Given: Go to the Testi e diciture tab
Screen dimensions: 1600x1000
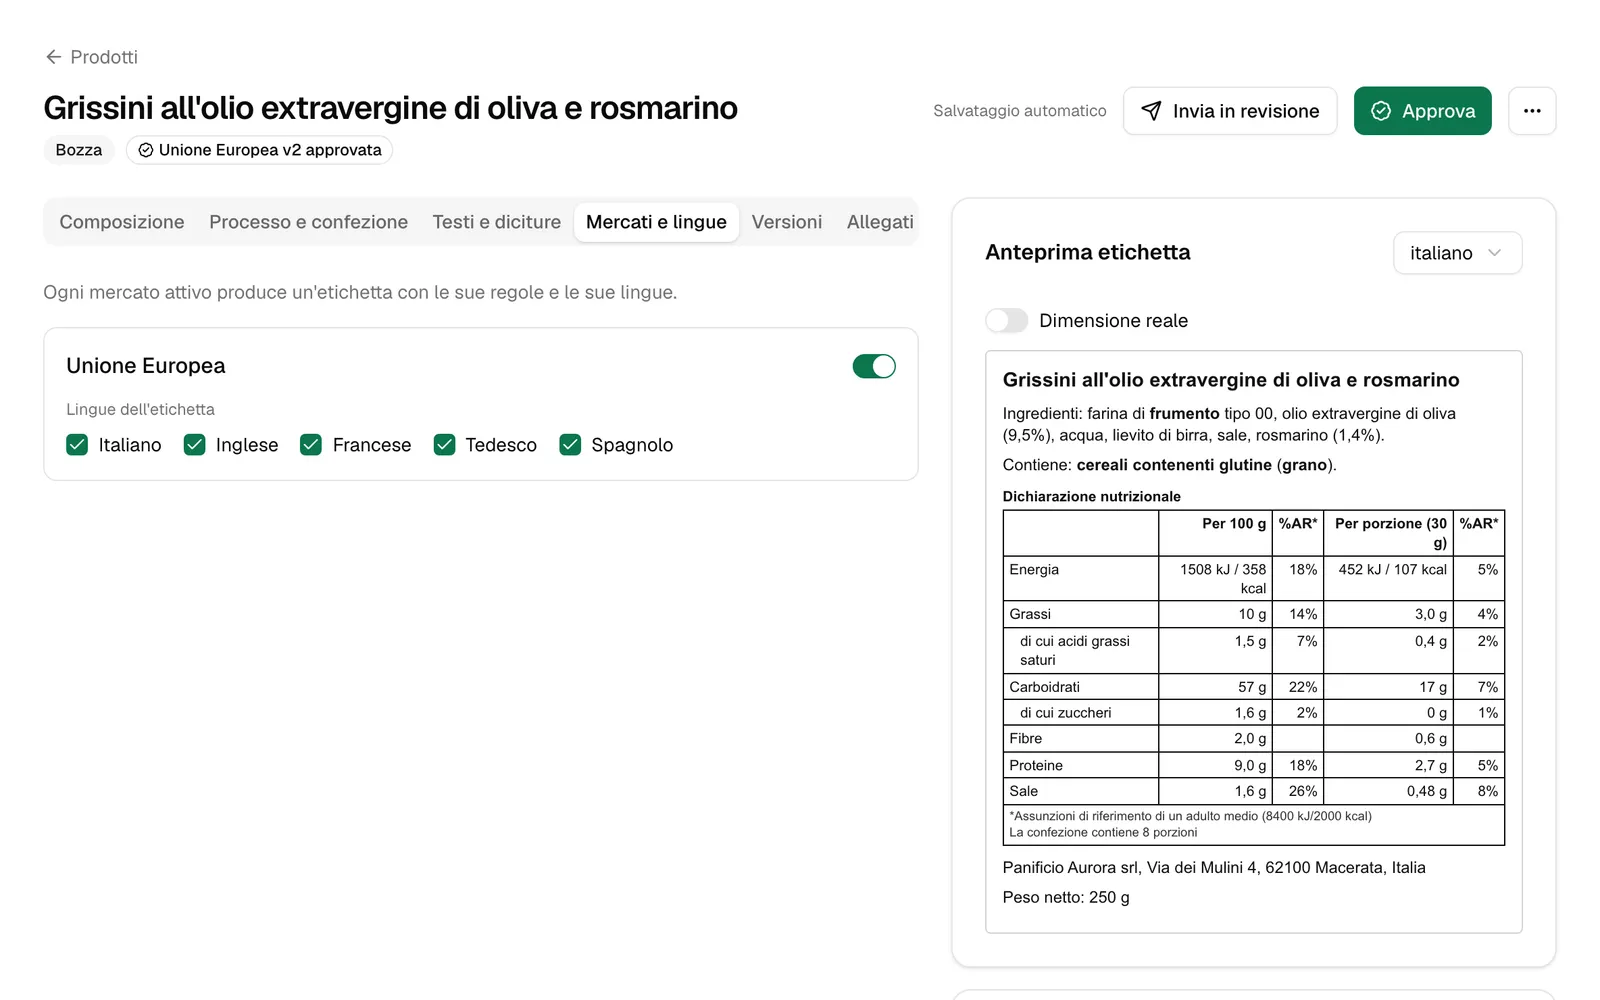Looking at the screenshot, I should tap(497, 222).
